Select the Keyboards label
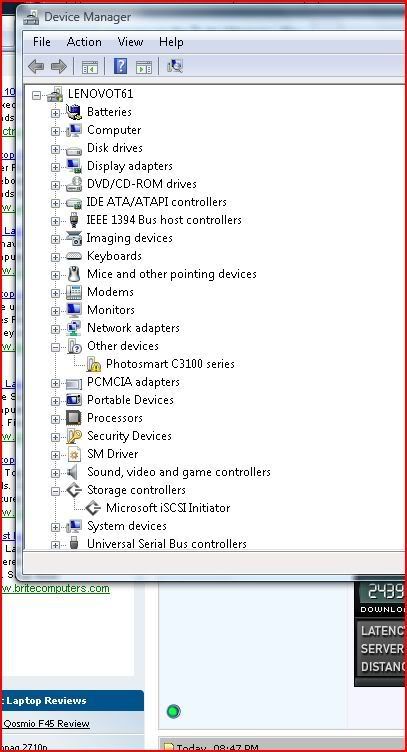Screen dimensions: 407x752 tap(114, 256)
